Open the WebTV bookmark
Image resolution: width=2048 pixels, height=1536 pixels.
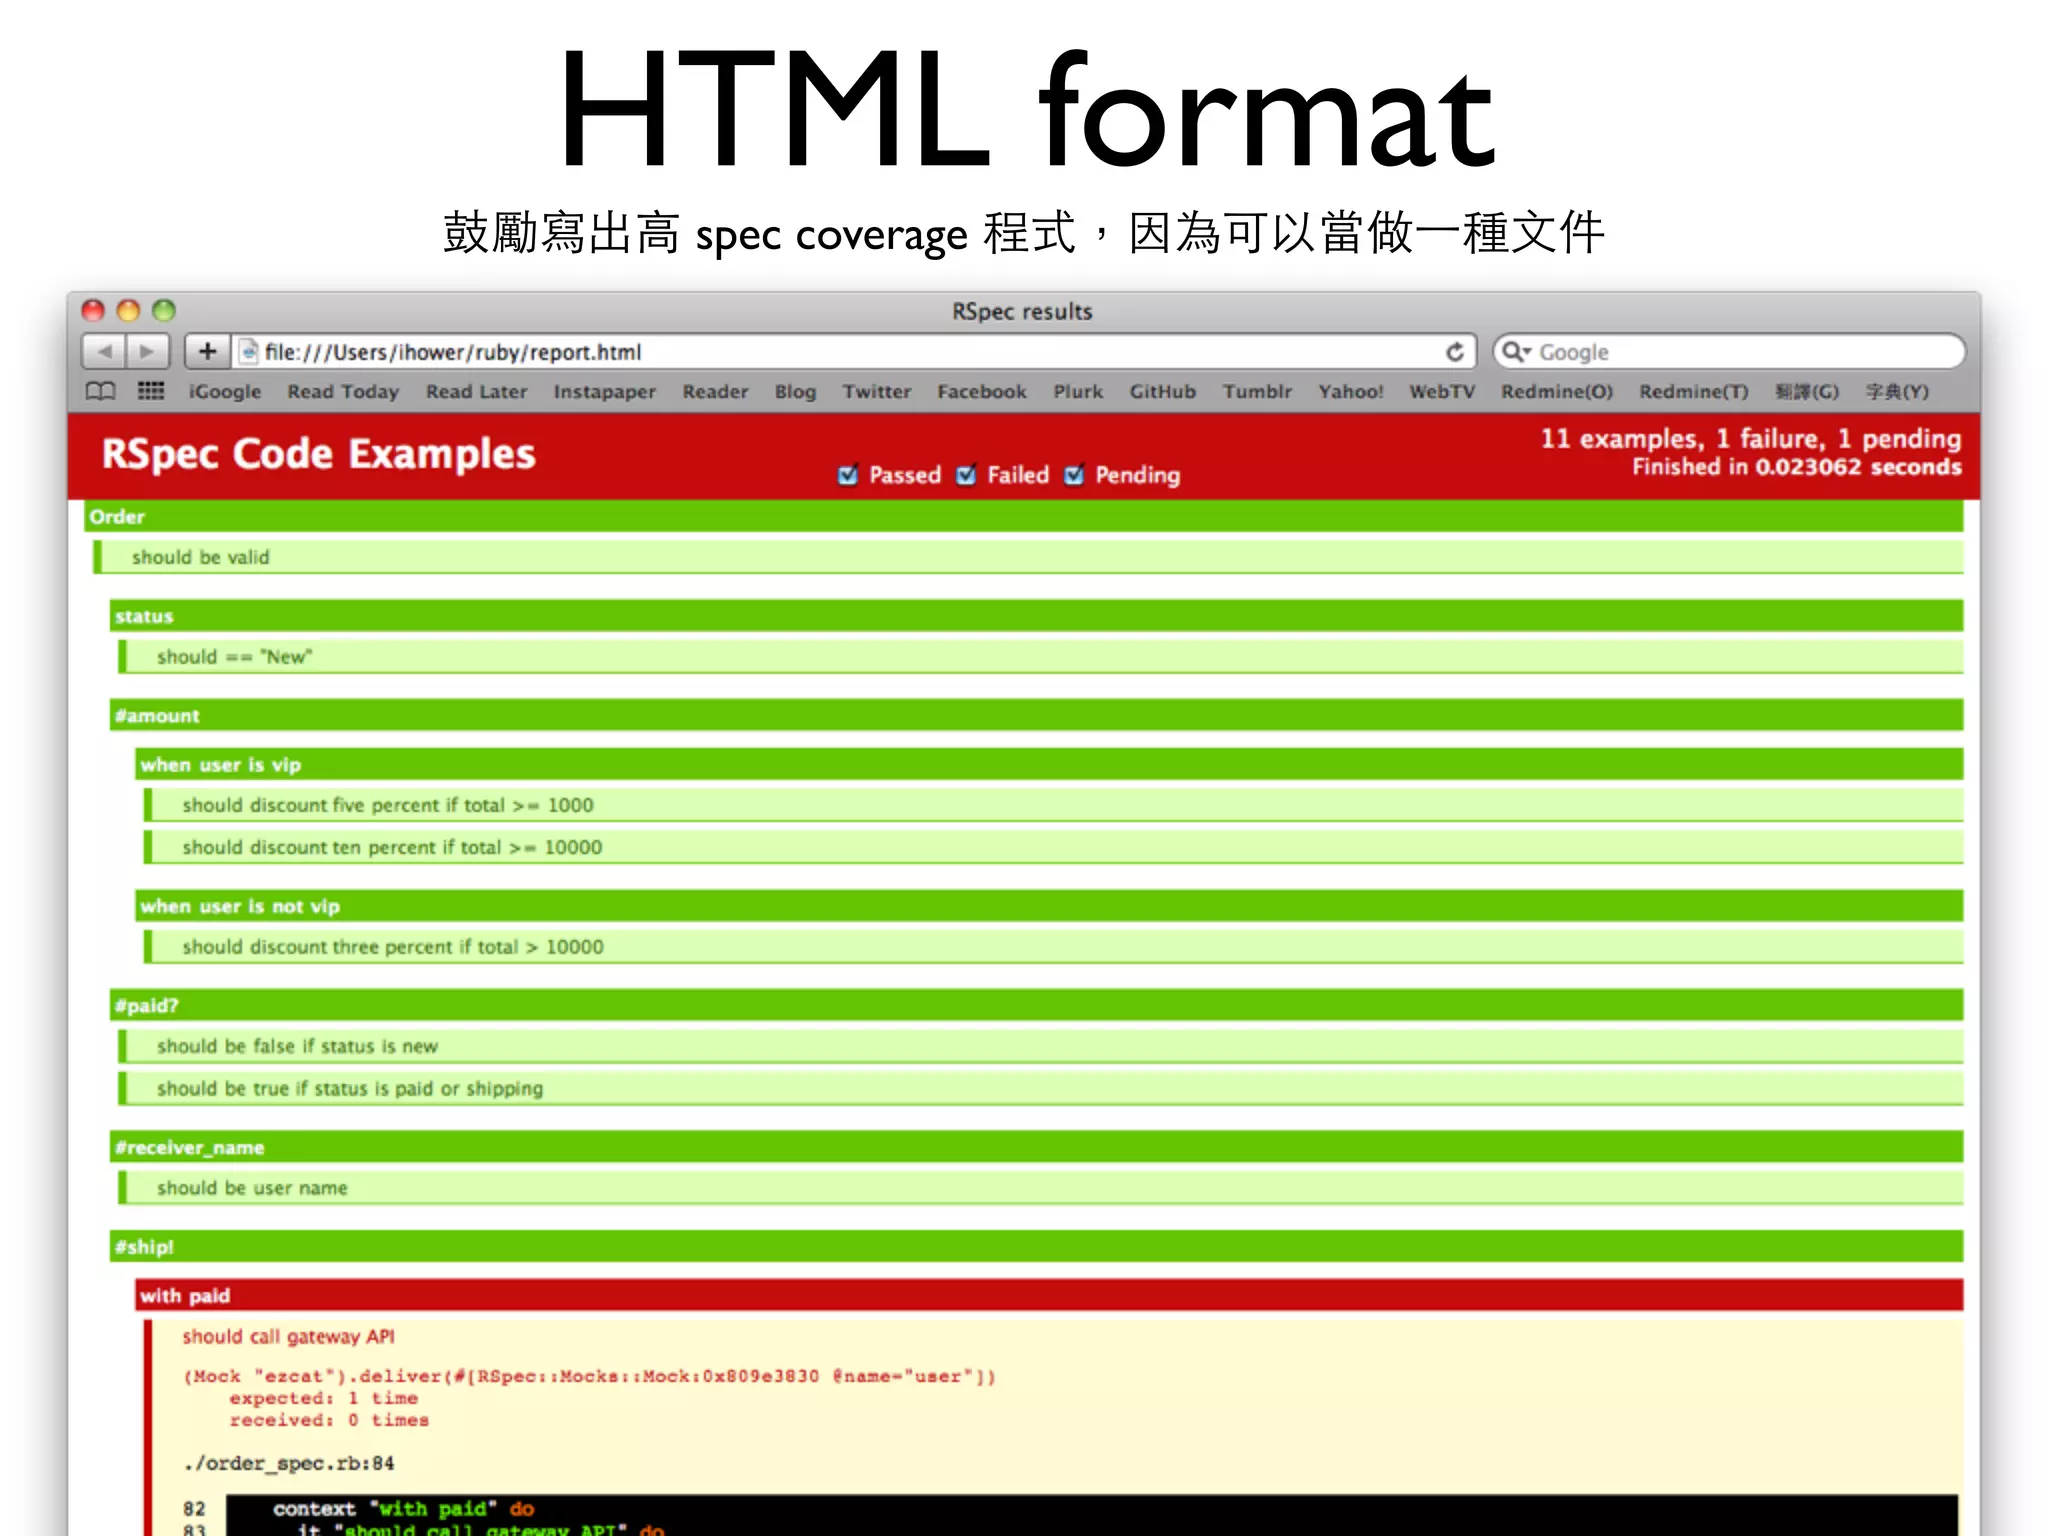coord(1442,392)
